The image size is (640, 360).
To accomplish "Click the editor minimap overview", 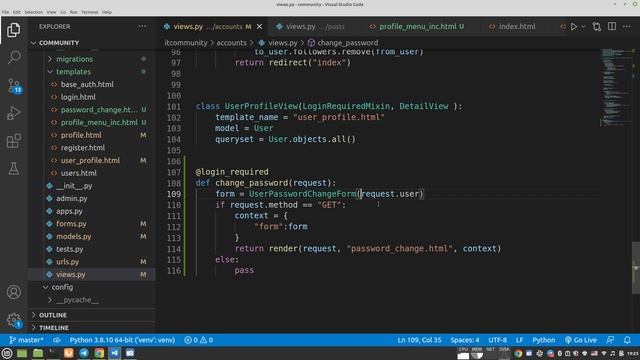I will [616, 88].
